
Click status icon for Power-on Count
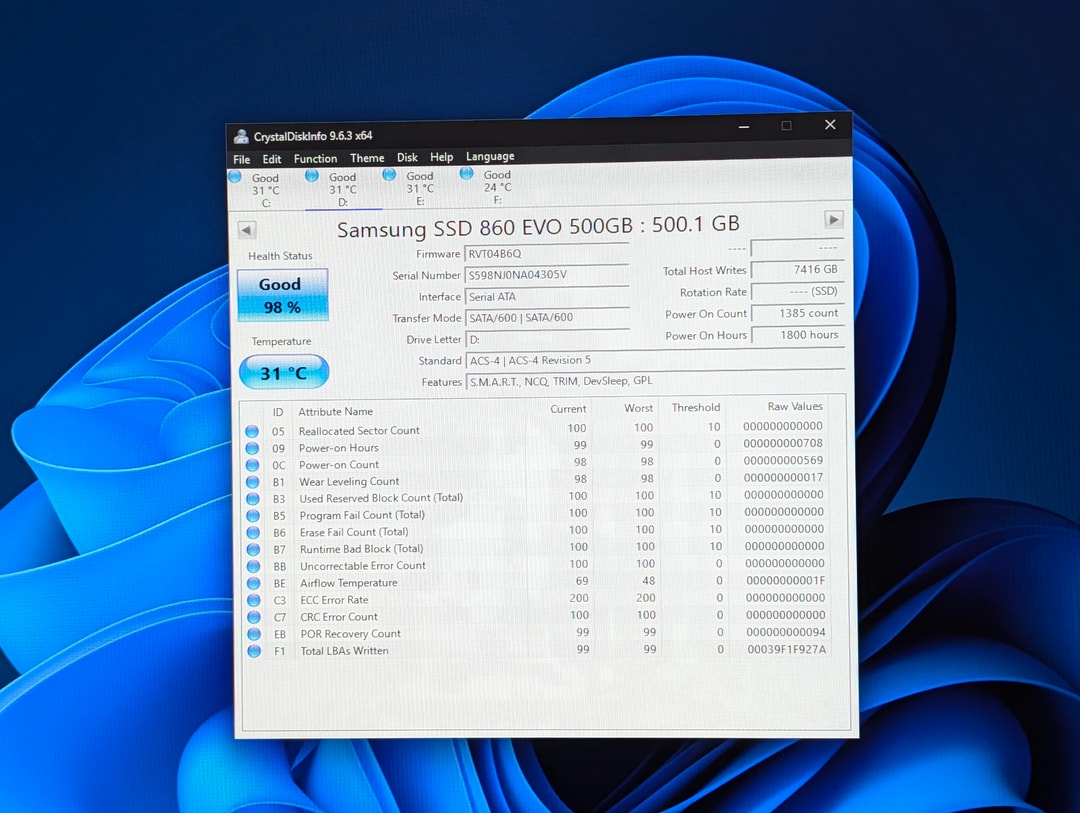252,465
